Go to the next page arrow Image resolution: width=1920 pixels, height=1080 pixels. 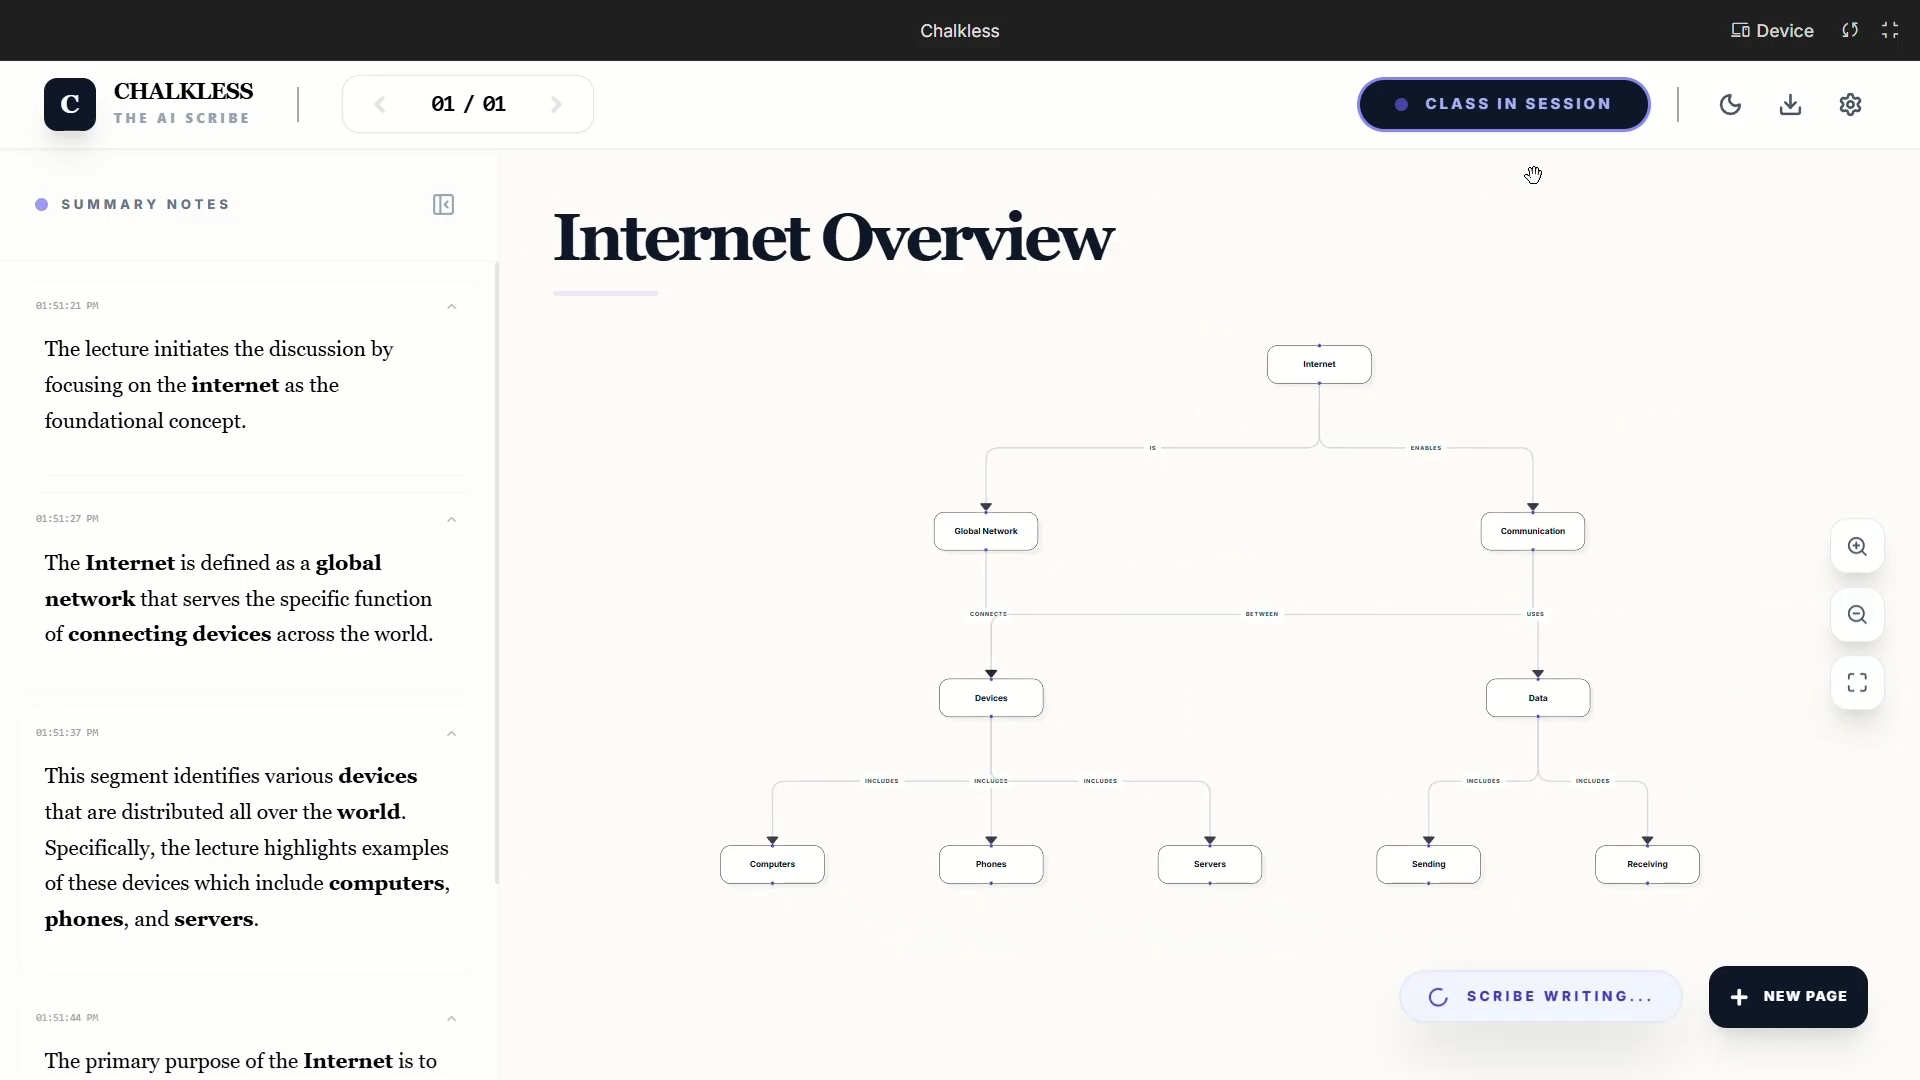[557, 104]
